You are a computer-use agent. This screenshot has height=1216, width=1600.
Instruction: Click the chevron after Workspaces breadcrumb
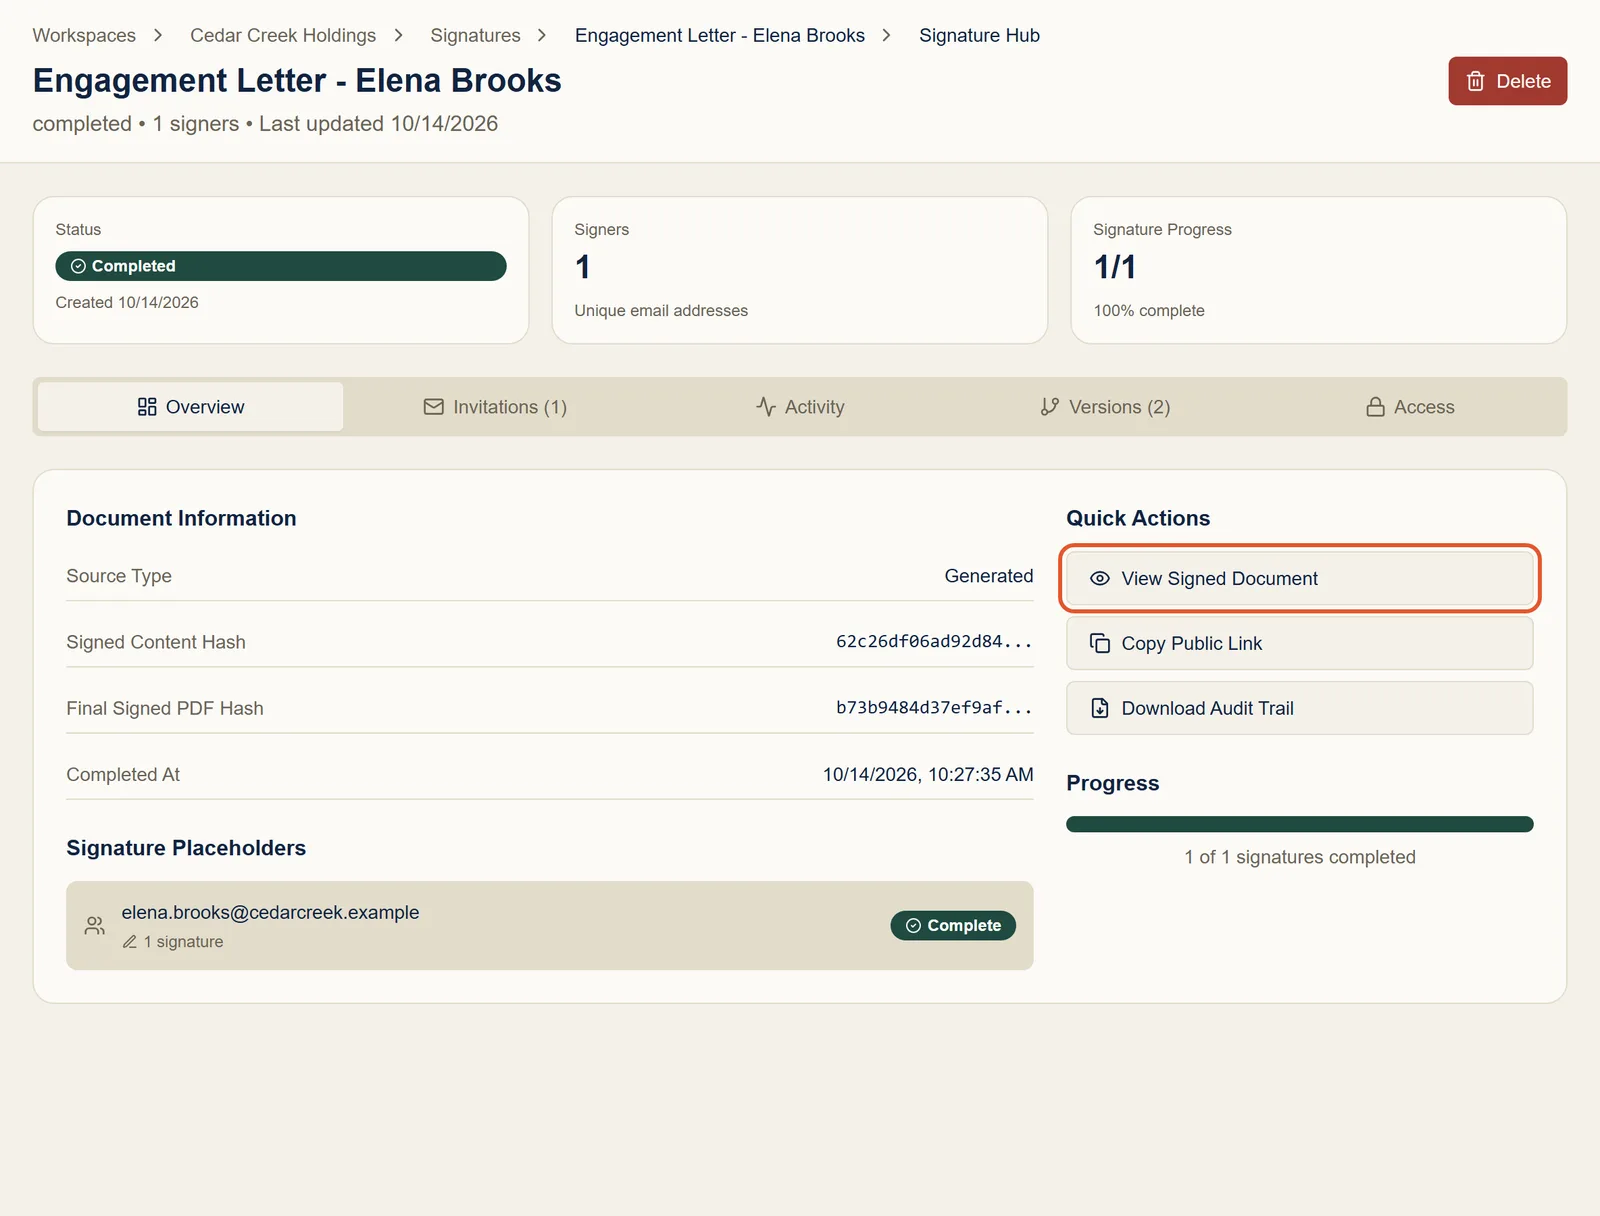click(158, 35)
